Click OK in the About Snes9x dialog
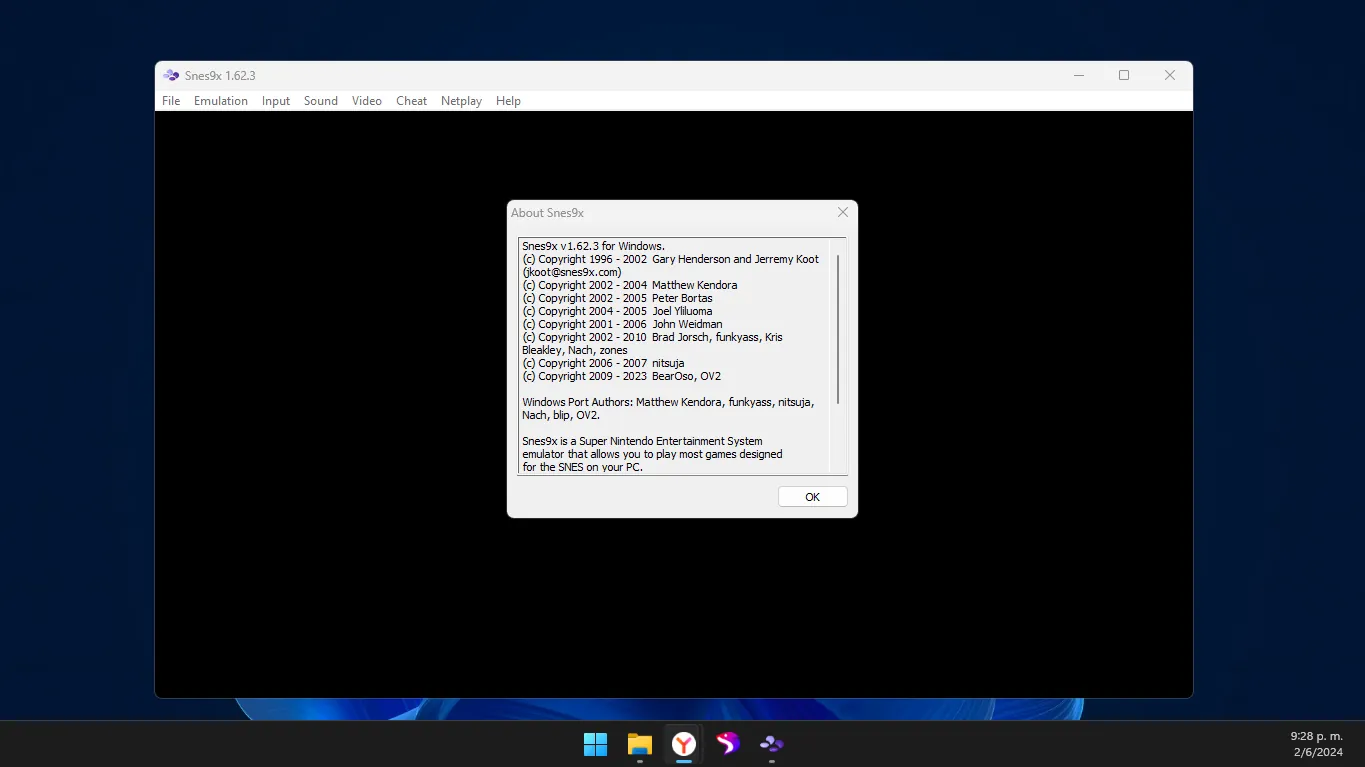This screenshot has height=767, width=1365. (812, 497)
